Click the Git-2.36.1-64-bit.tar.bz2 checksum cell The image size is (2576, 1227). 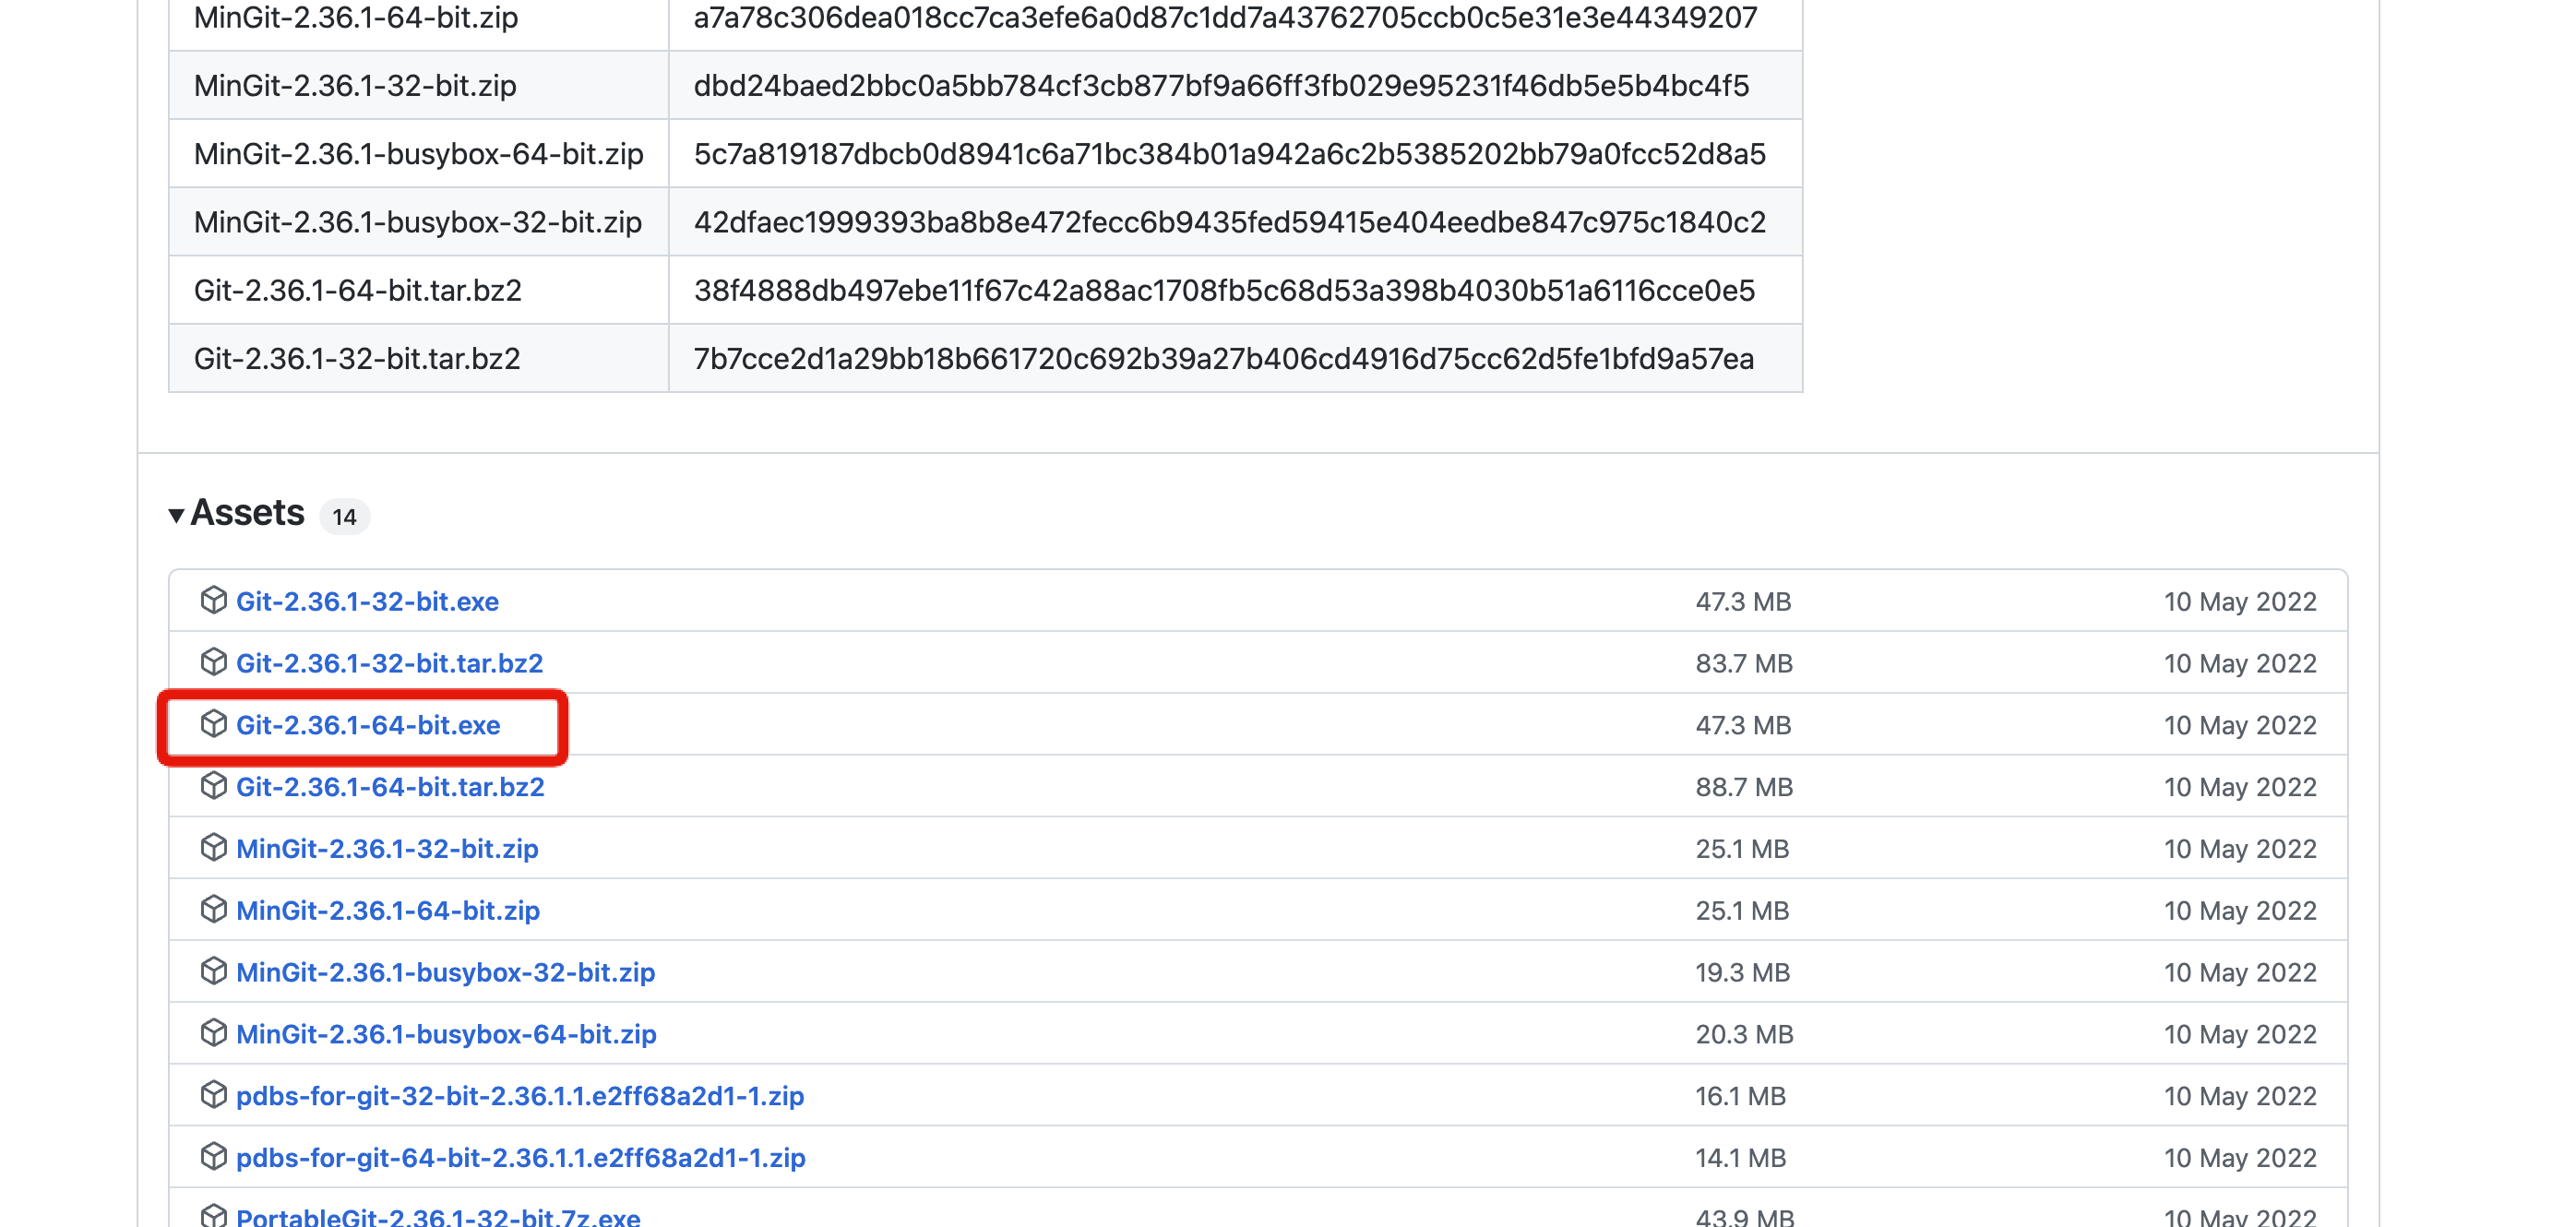pyautogui.click(x=1235, y=290)
